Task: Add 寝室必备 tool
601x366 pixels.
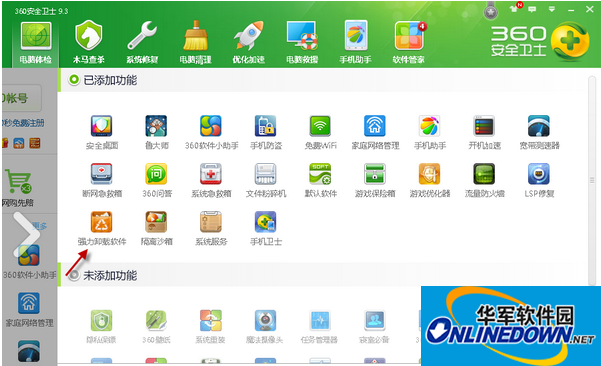Action: click(374, 326)
